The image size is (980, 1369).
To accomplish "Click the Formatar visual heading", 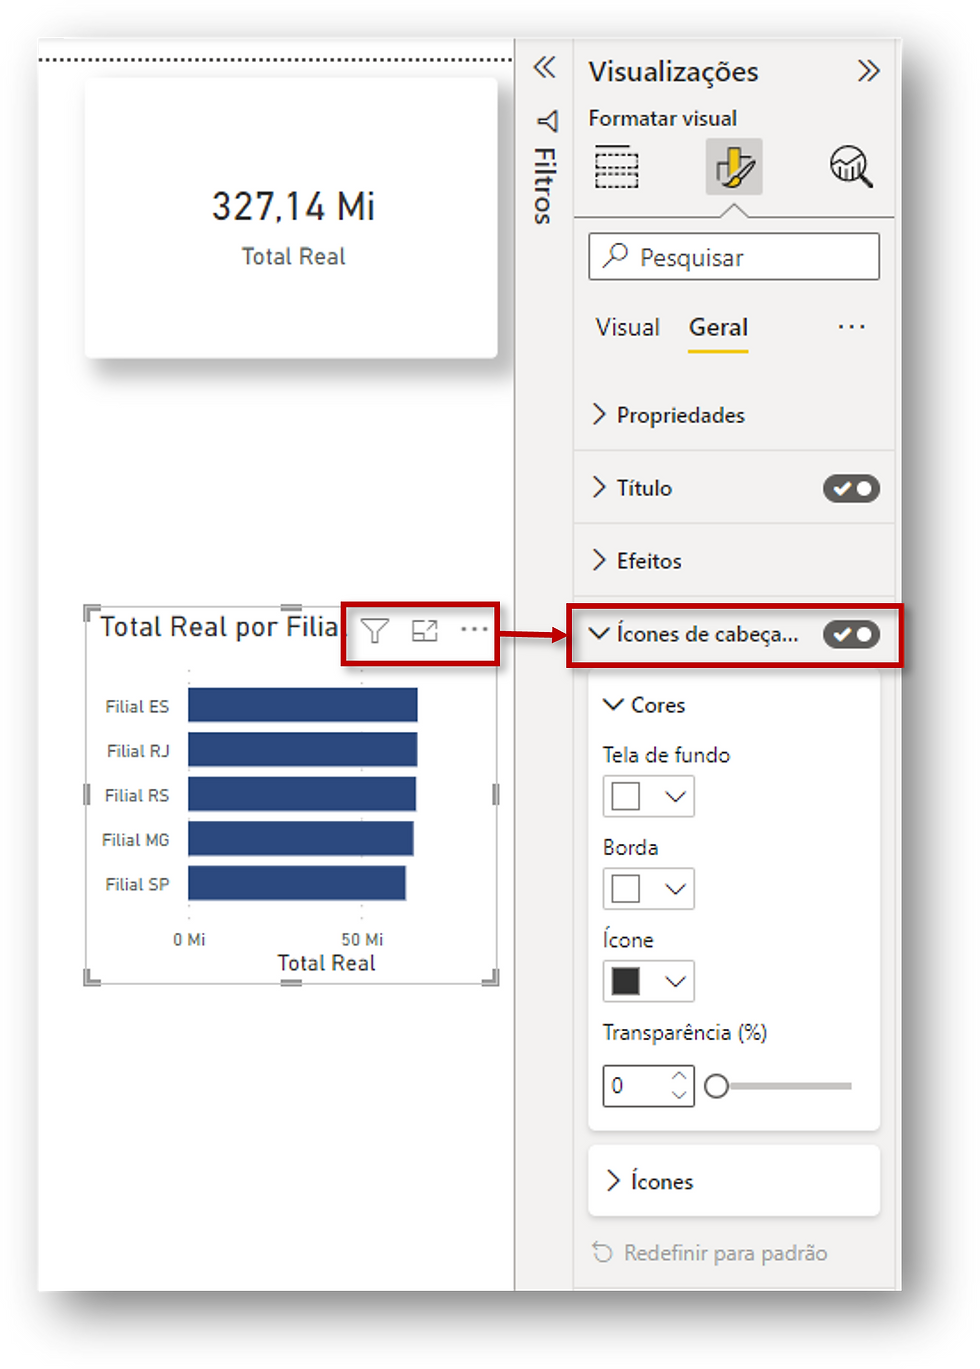I will [662, 118].
